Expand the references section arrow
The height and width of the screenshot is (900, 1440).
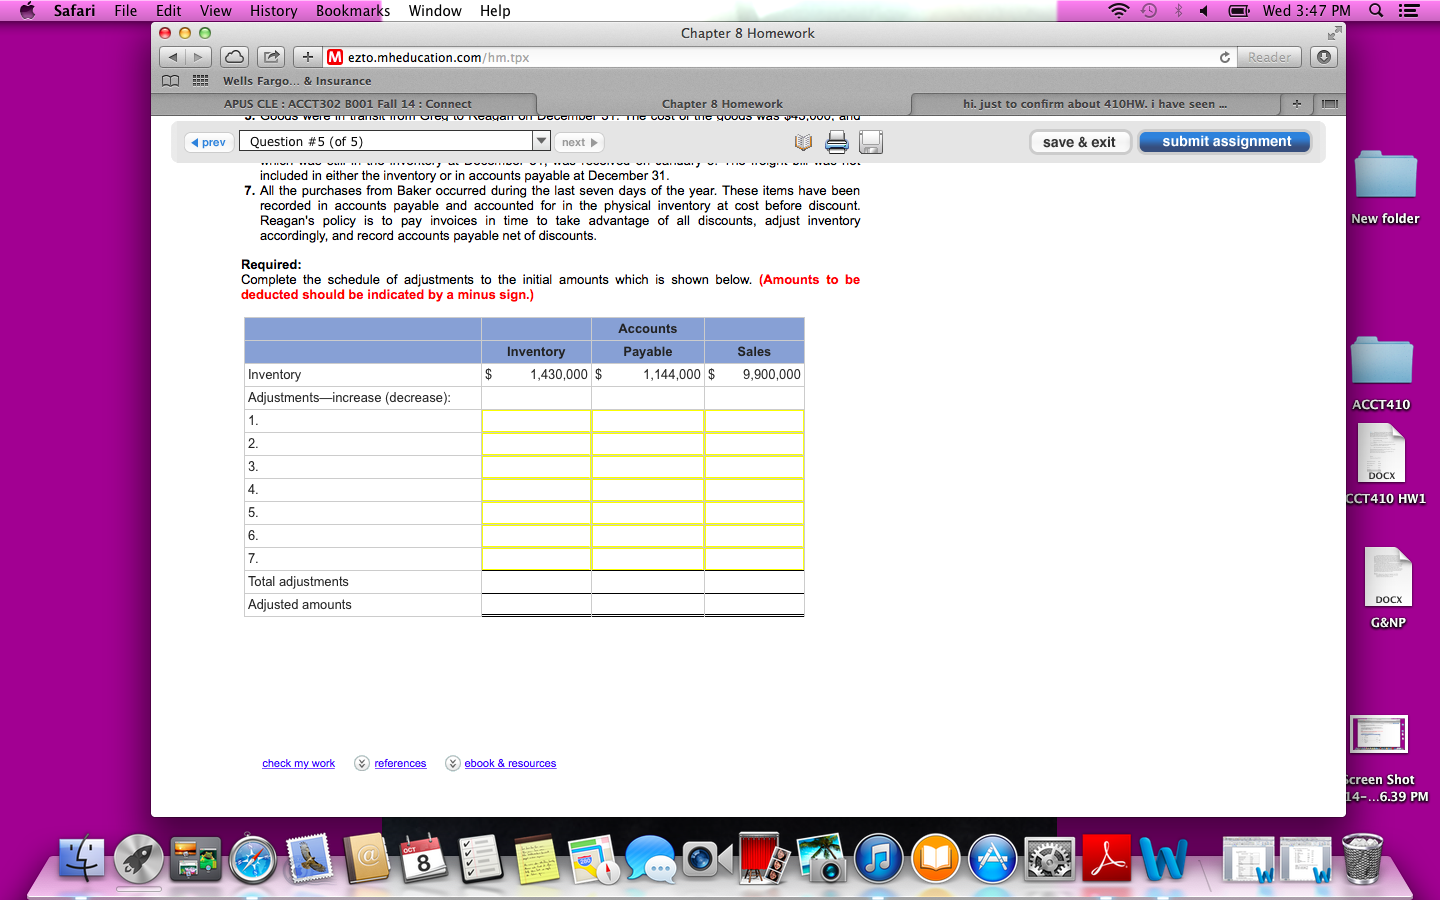(362, 763)
